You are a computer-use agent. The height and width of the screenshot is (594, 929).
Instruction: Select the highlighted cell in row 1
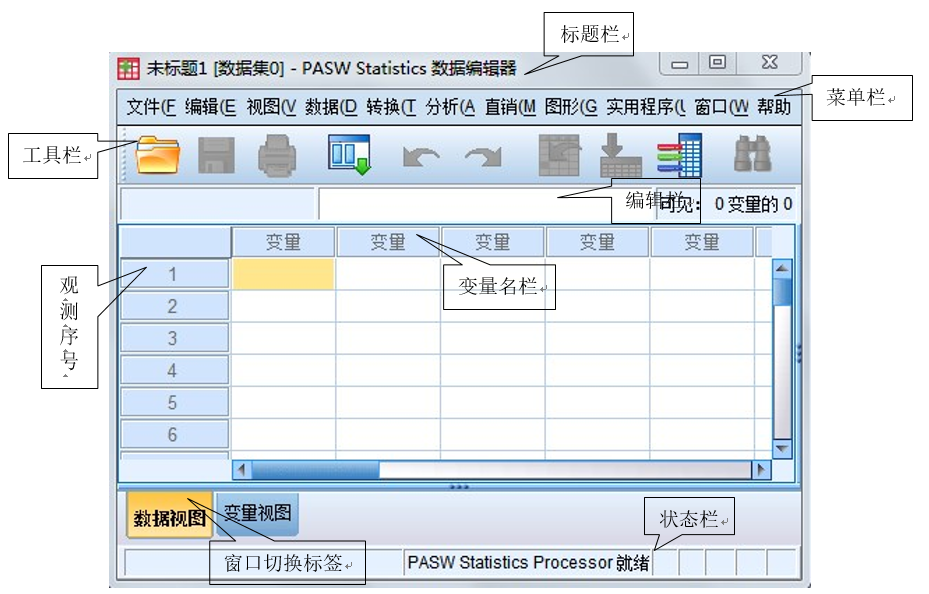(283, 274)
